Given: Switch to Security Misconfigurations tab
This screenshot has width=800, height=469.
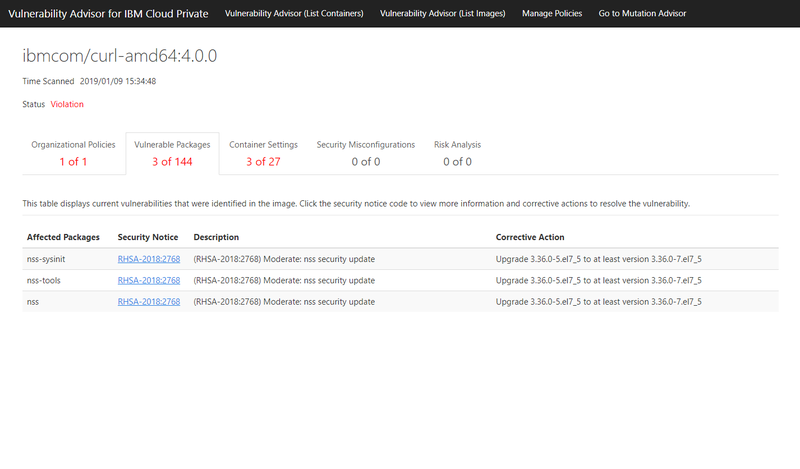Looking at the screenshot, I should tap(366, 153).
